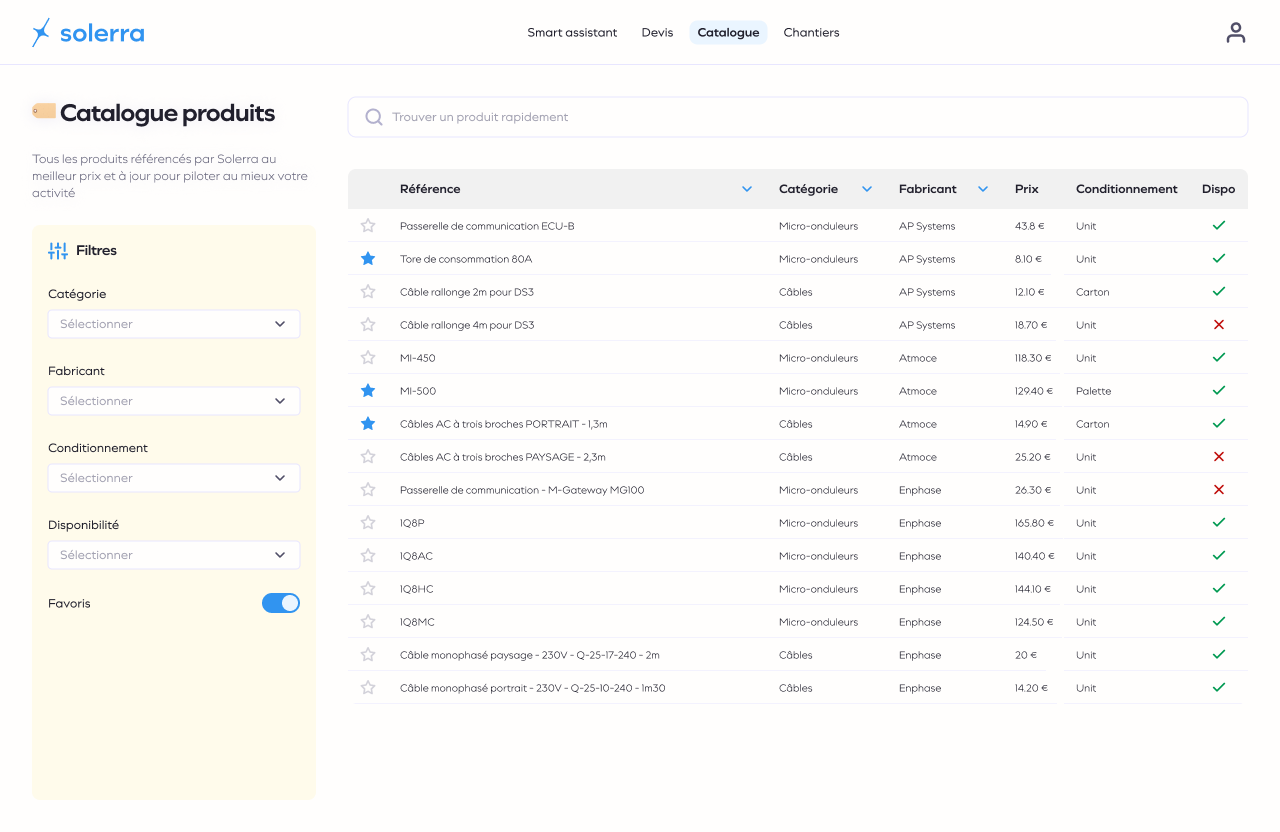Open the IQ8AC product reference
Image resolution: width=1280 pixels, height=832 pixels.
tap(416, 556)
